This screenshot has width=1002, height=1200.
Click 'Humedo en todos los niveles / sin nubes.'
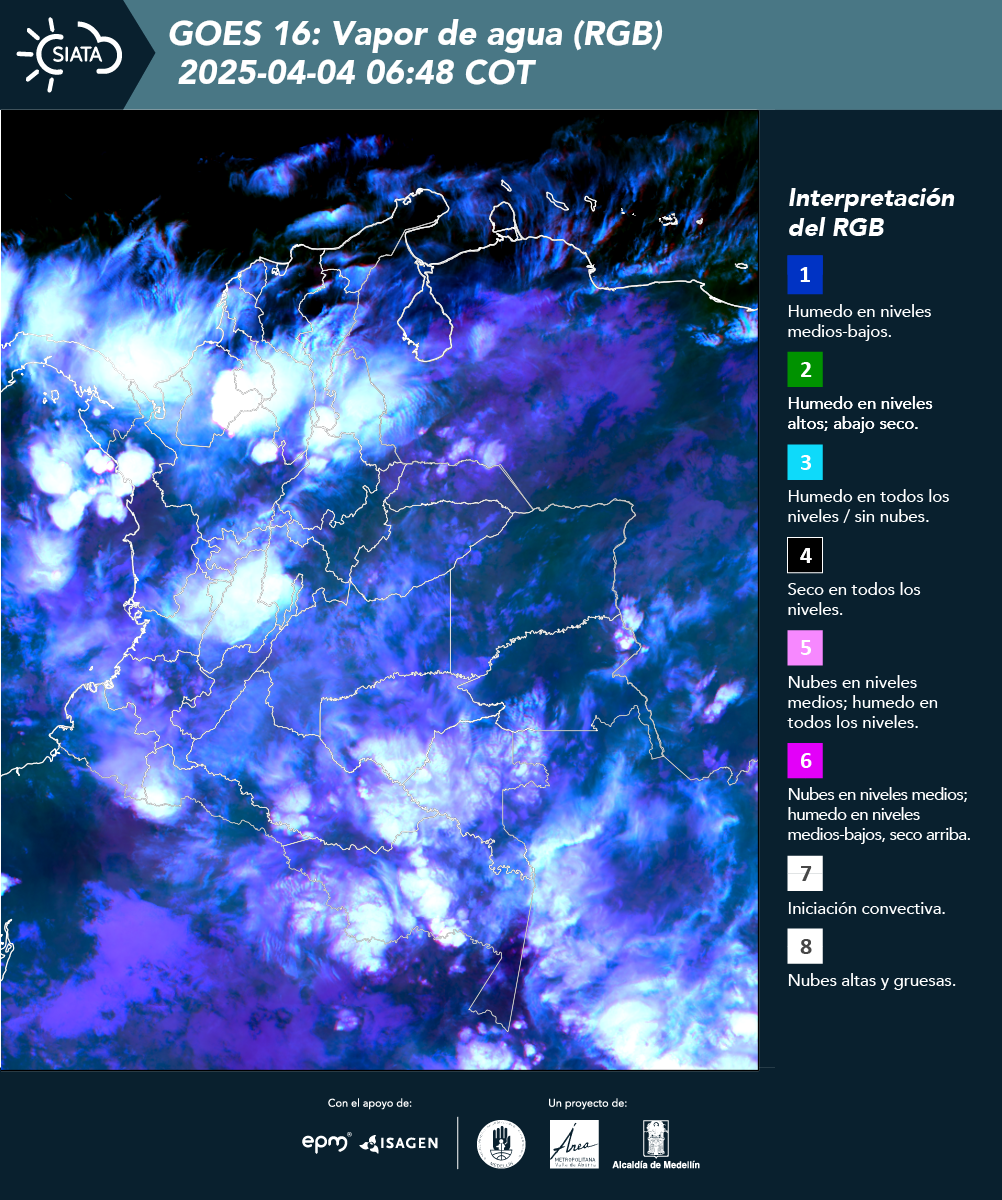tap(868, 506)
